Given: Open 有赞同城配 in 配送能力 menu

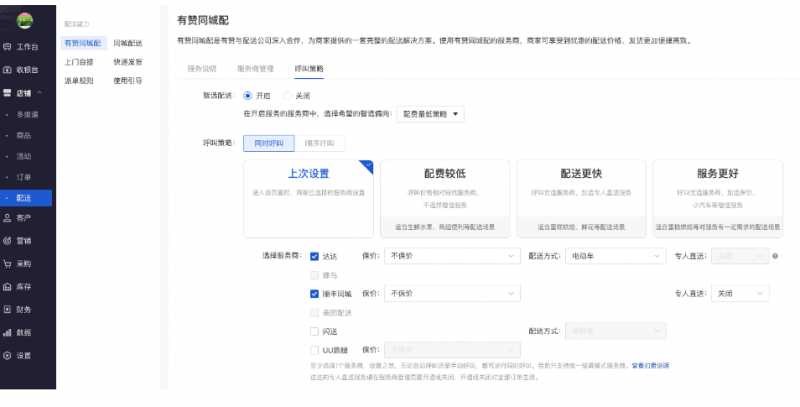Looking at the screenshot, I should coord(83,43).
